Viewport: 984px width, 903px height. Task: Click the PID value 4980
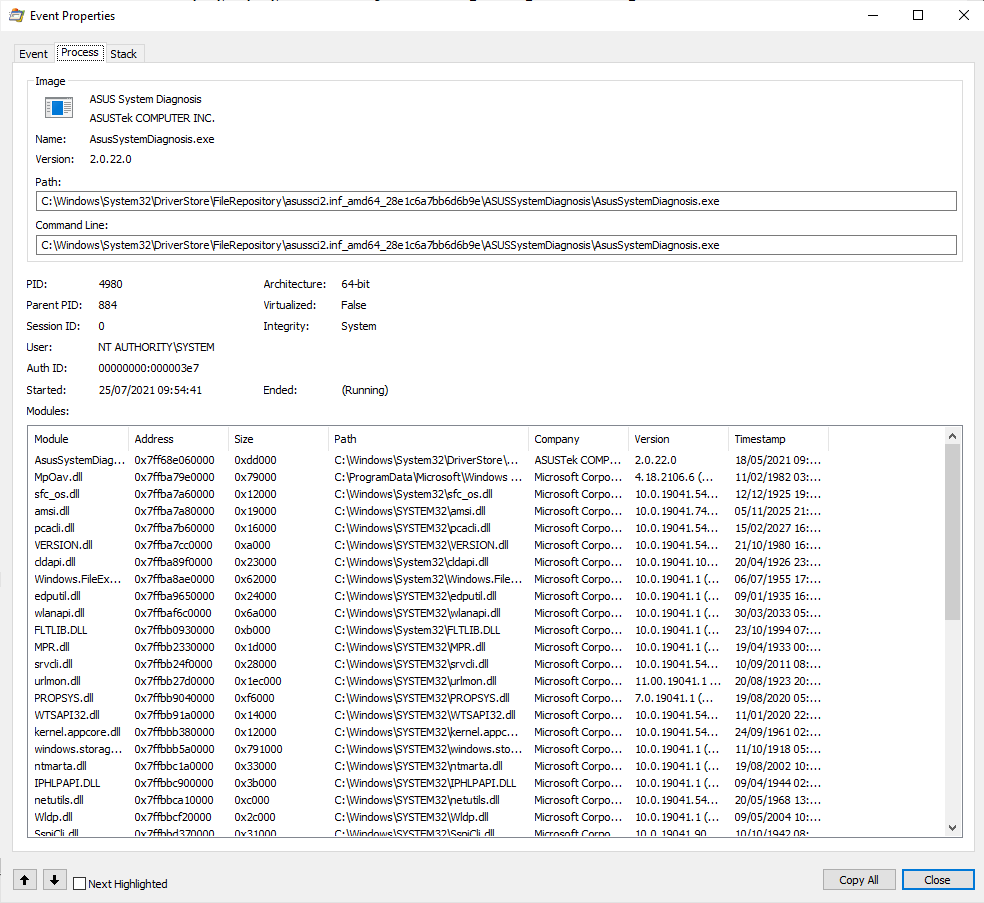coord(110,284)
